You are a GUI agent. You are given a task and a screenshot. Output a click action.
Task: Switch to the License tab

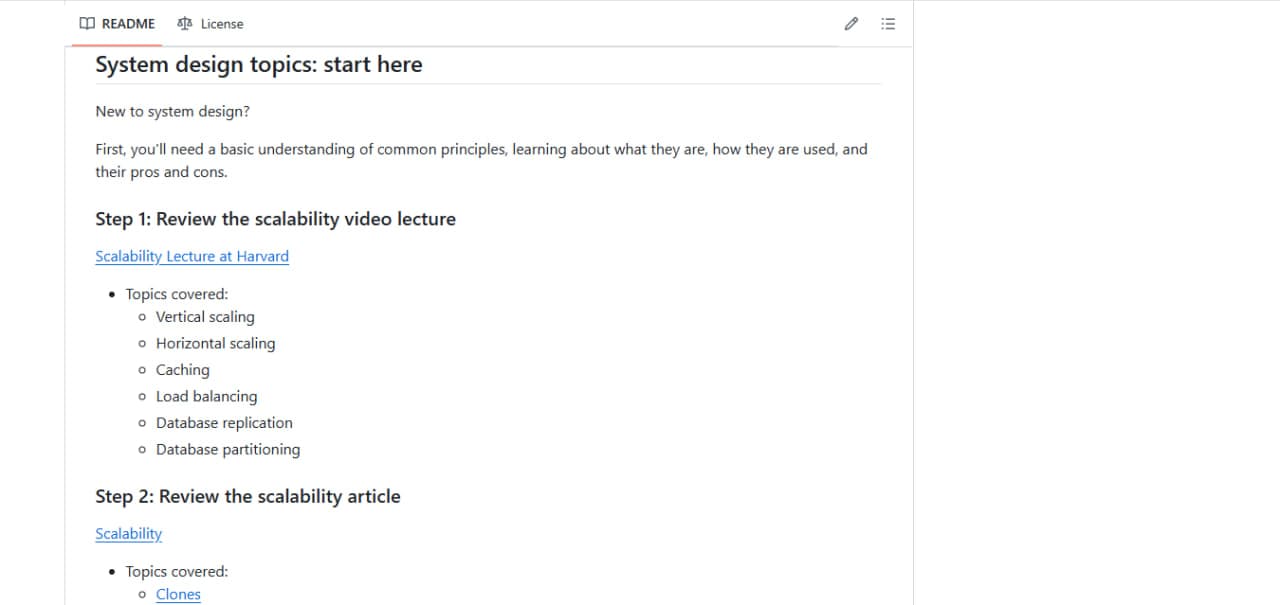click(x=210, y=24)
